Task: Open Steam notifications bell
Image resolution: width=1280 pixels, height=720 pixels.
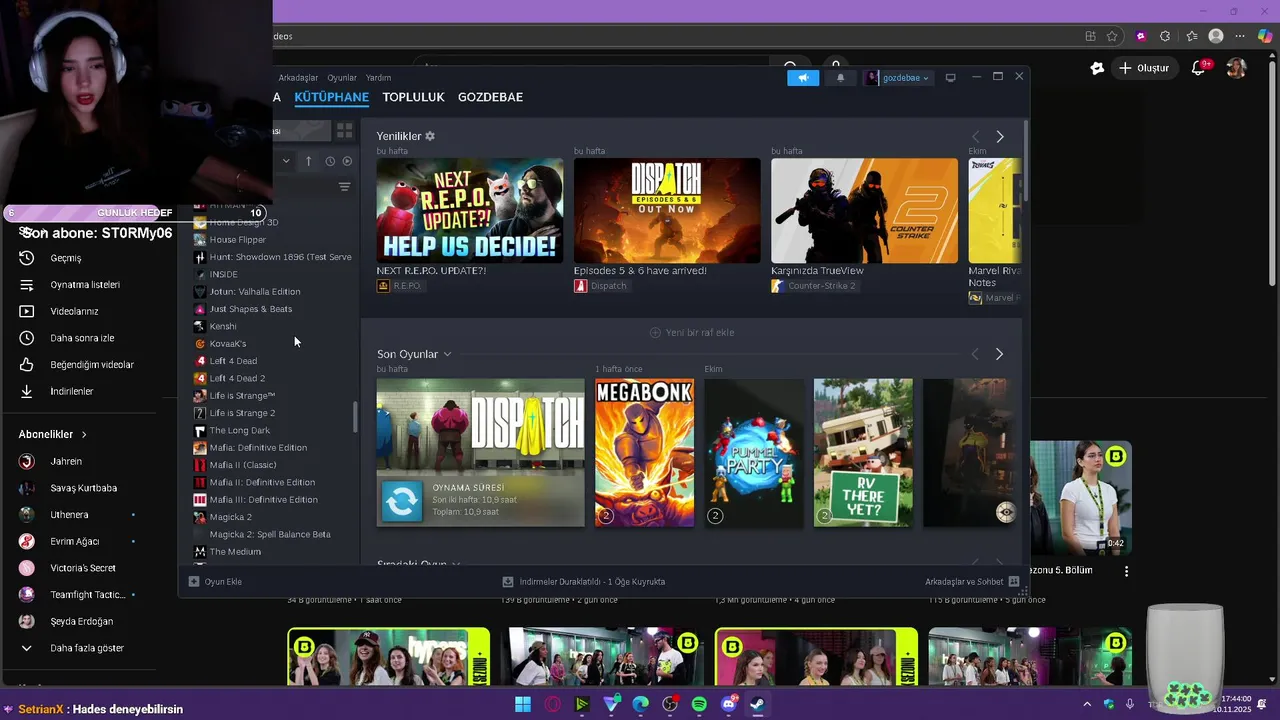Action: click(x=840, y=78)
